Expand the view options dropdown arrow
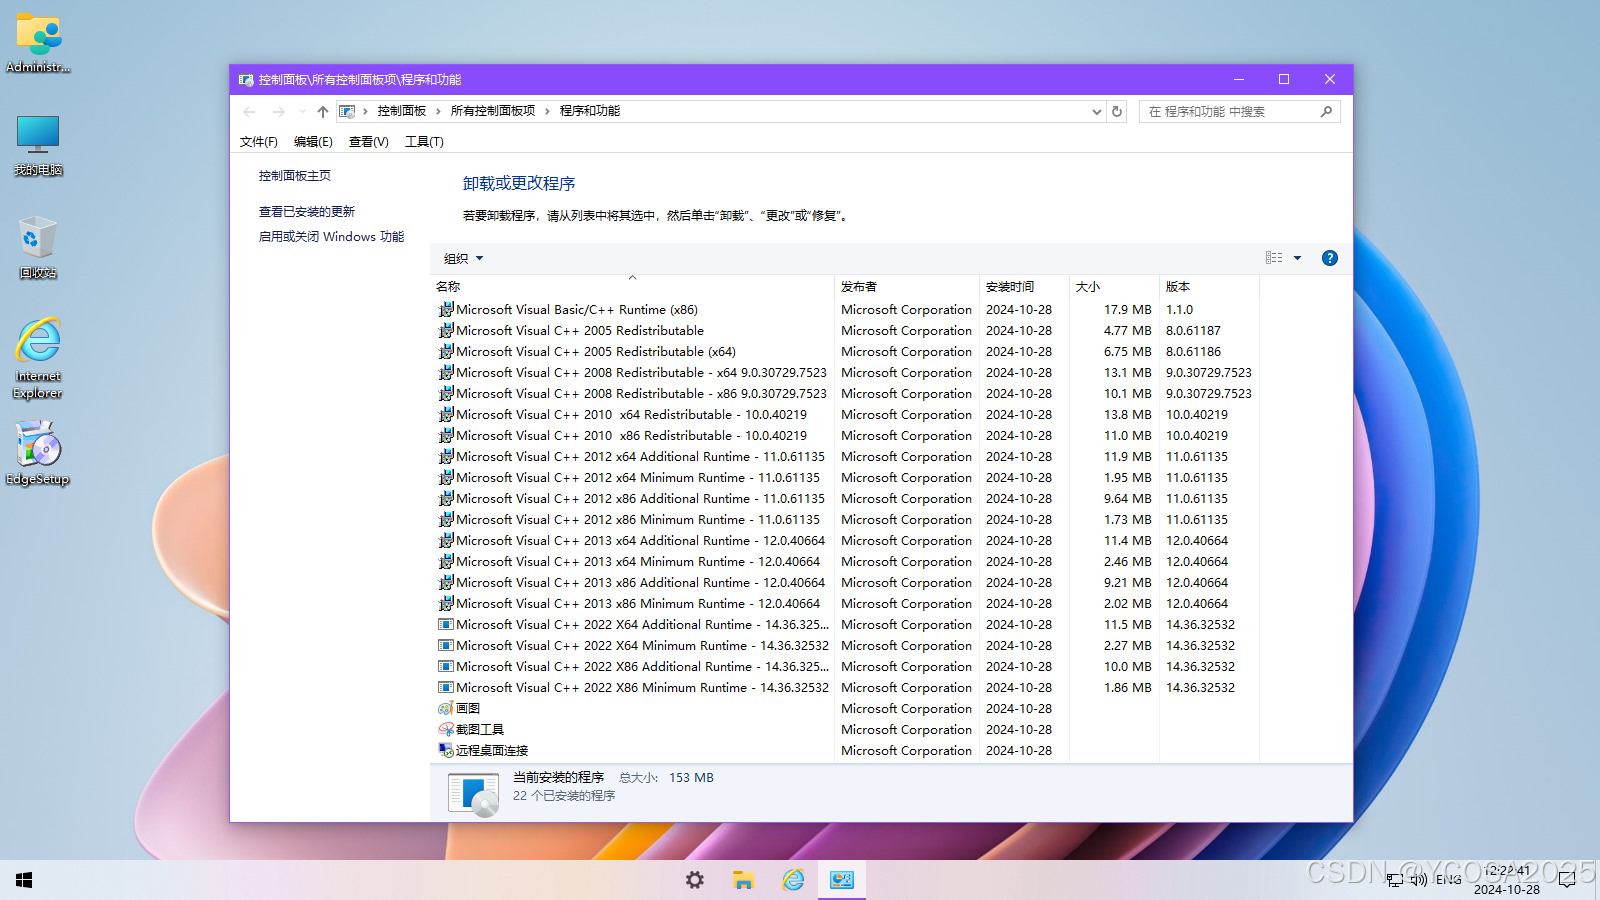1600x900 pixels. (1298, 258)
